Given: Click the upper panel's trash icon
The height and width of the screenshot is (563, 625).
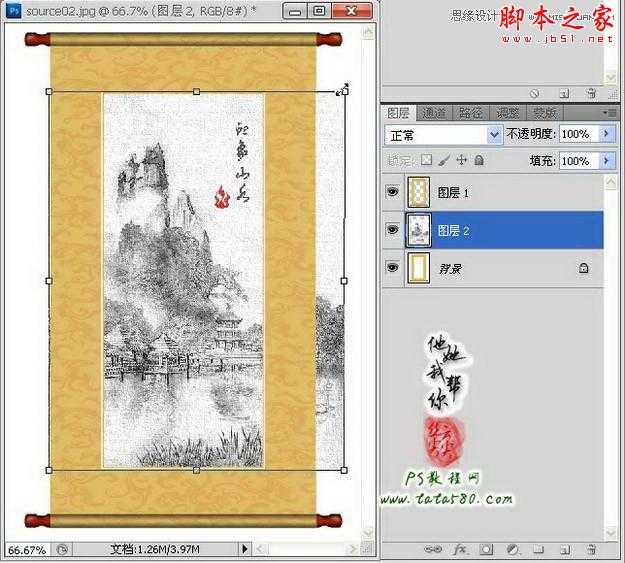Looking at the screenshot, I should click(x=592, y=94).
